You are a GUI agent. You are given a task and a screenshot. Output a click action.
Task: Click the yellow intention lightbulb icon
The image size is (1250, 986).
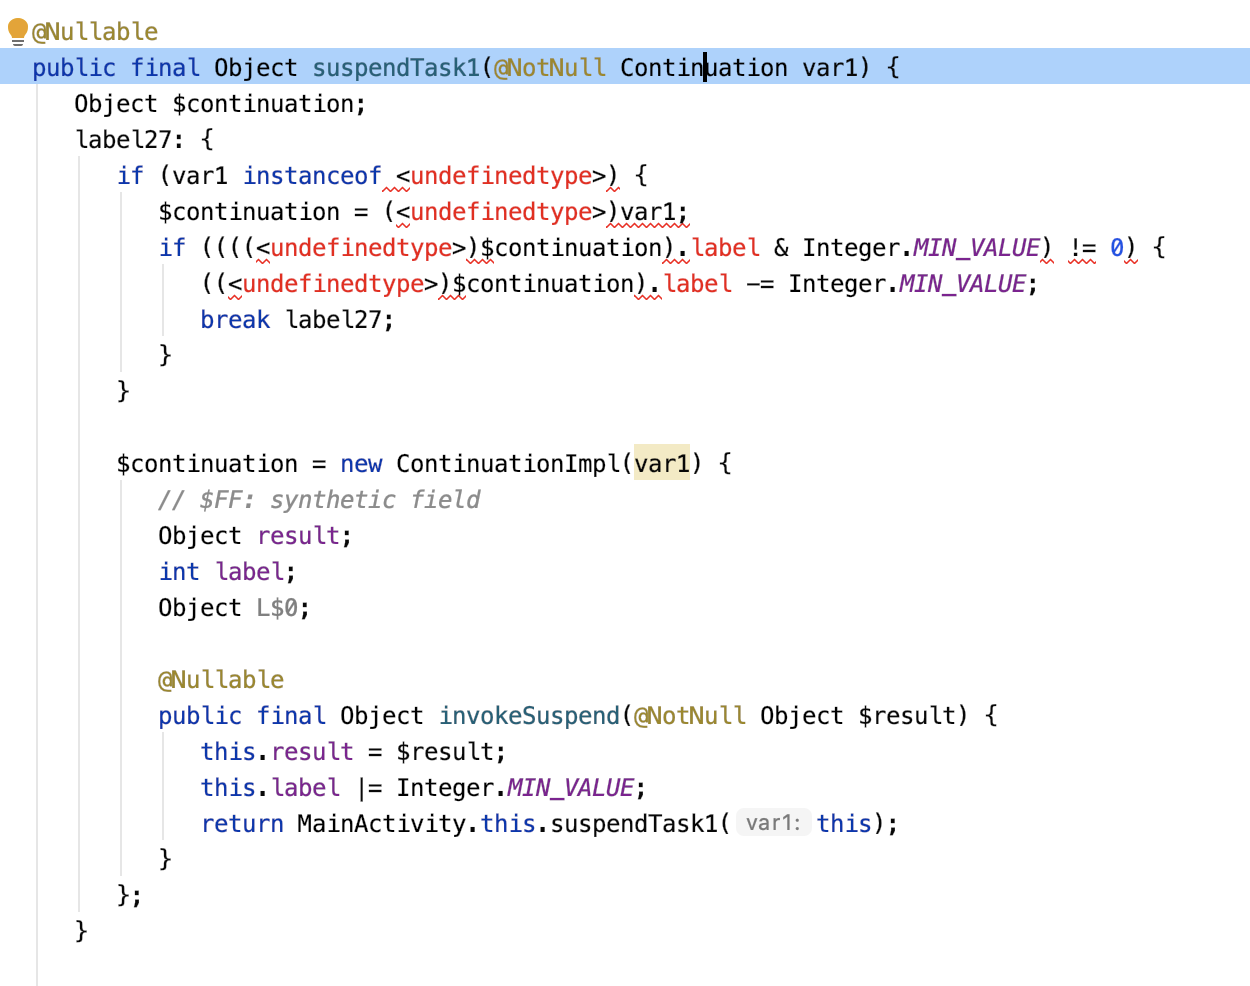tap(16, 29)
